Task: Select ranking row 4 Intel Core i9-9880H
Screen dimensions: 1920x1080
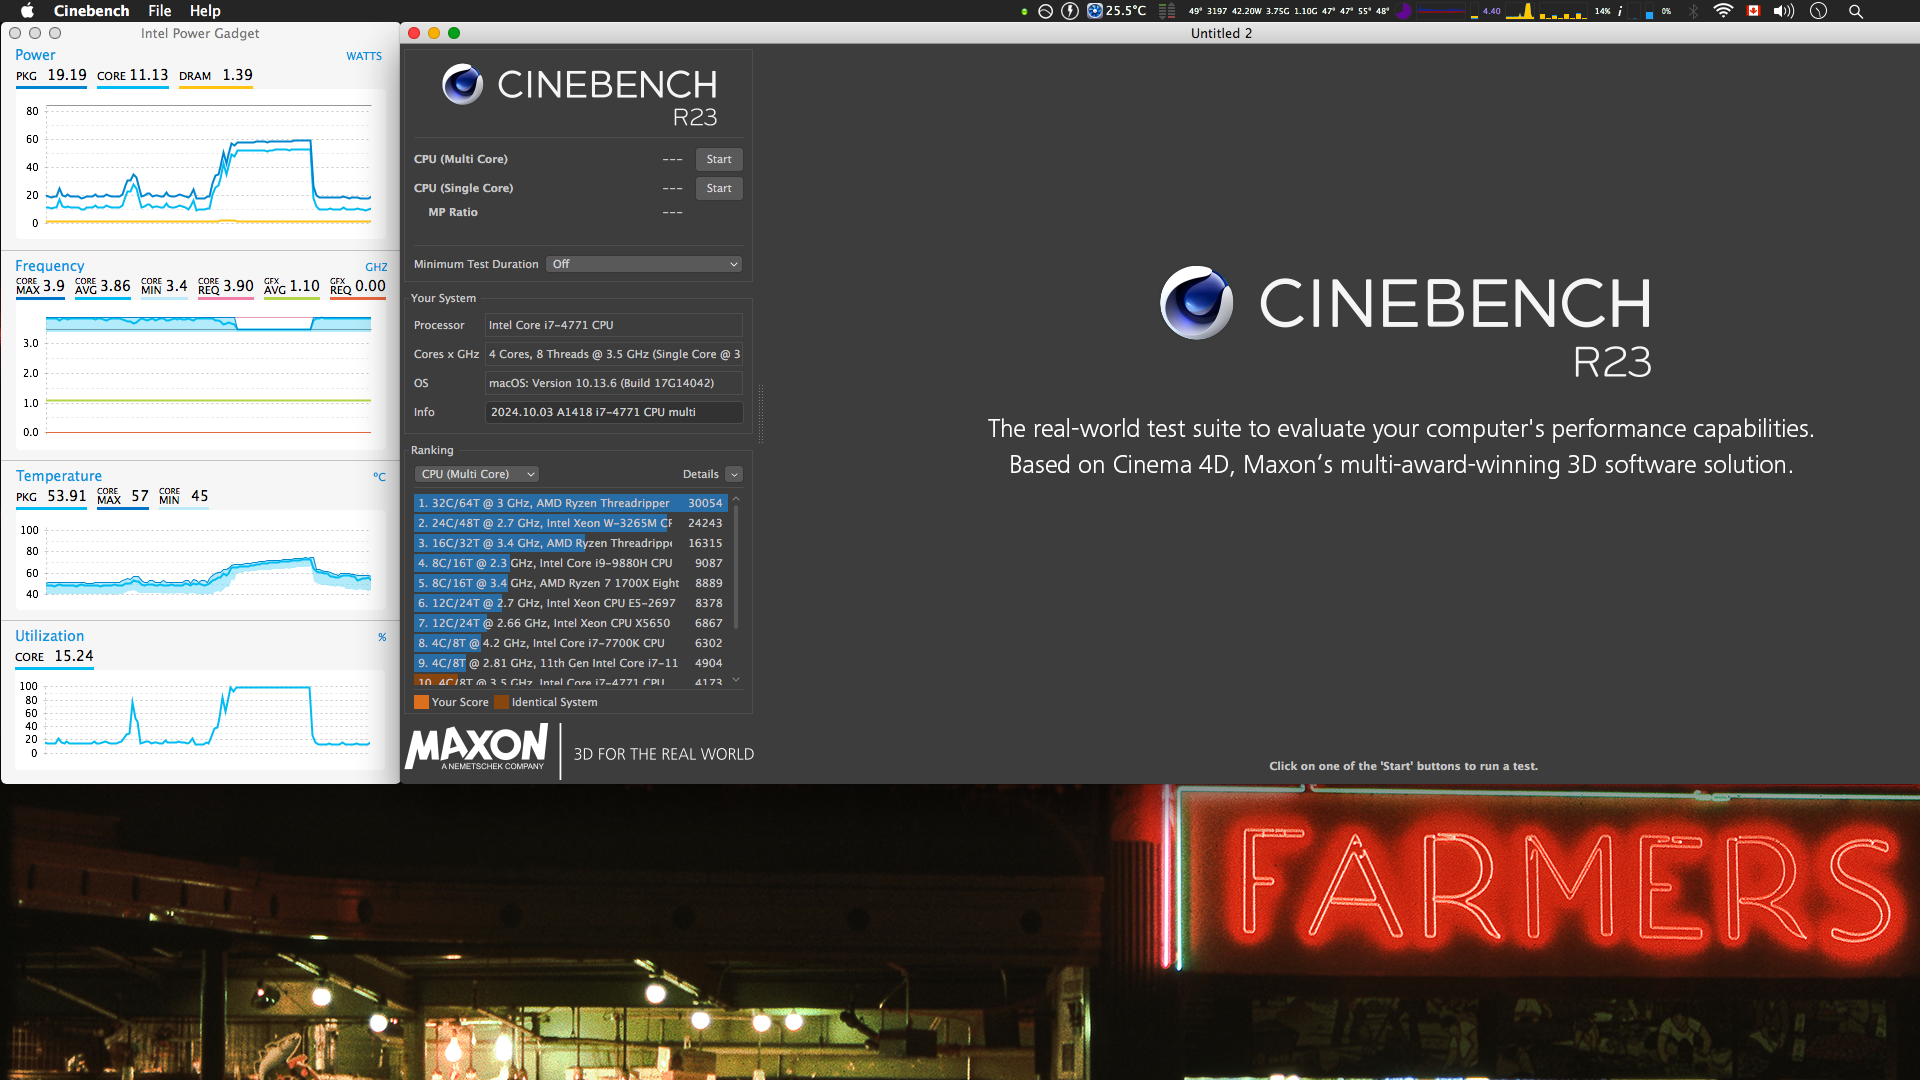Action: tap(570, 563)
